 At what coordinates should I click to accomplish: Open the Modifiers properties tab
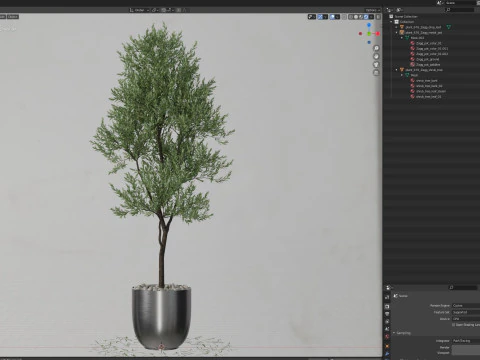(x=387, y=354)
